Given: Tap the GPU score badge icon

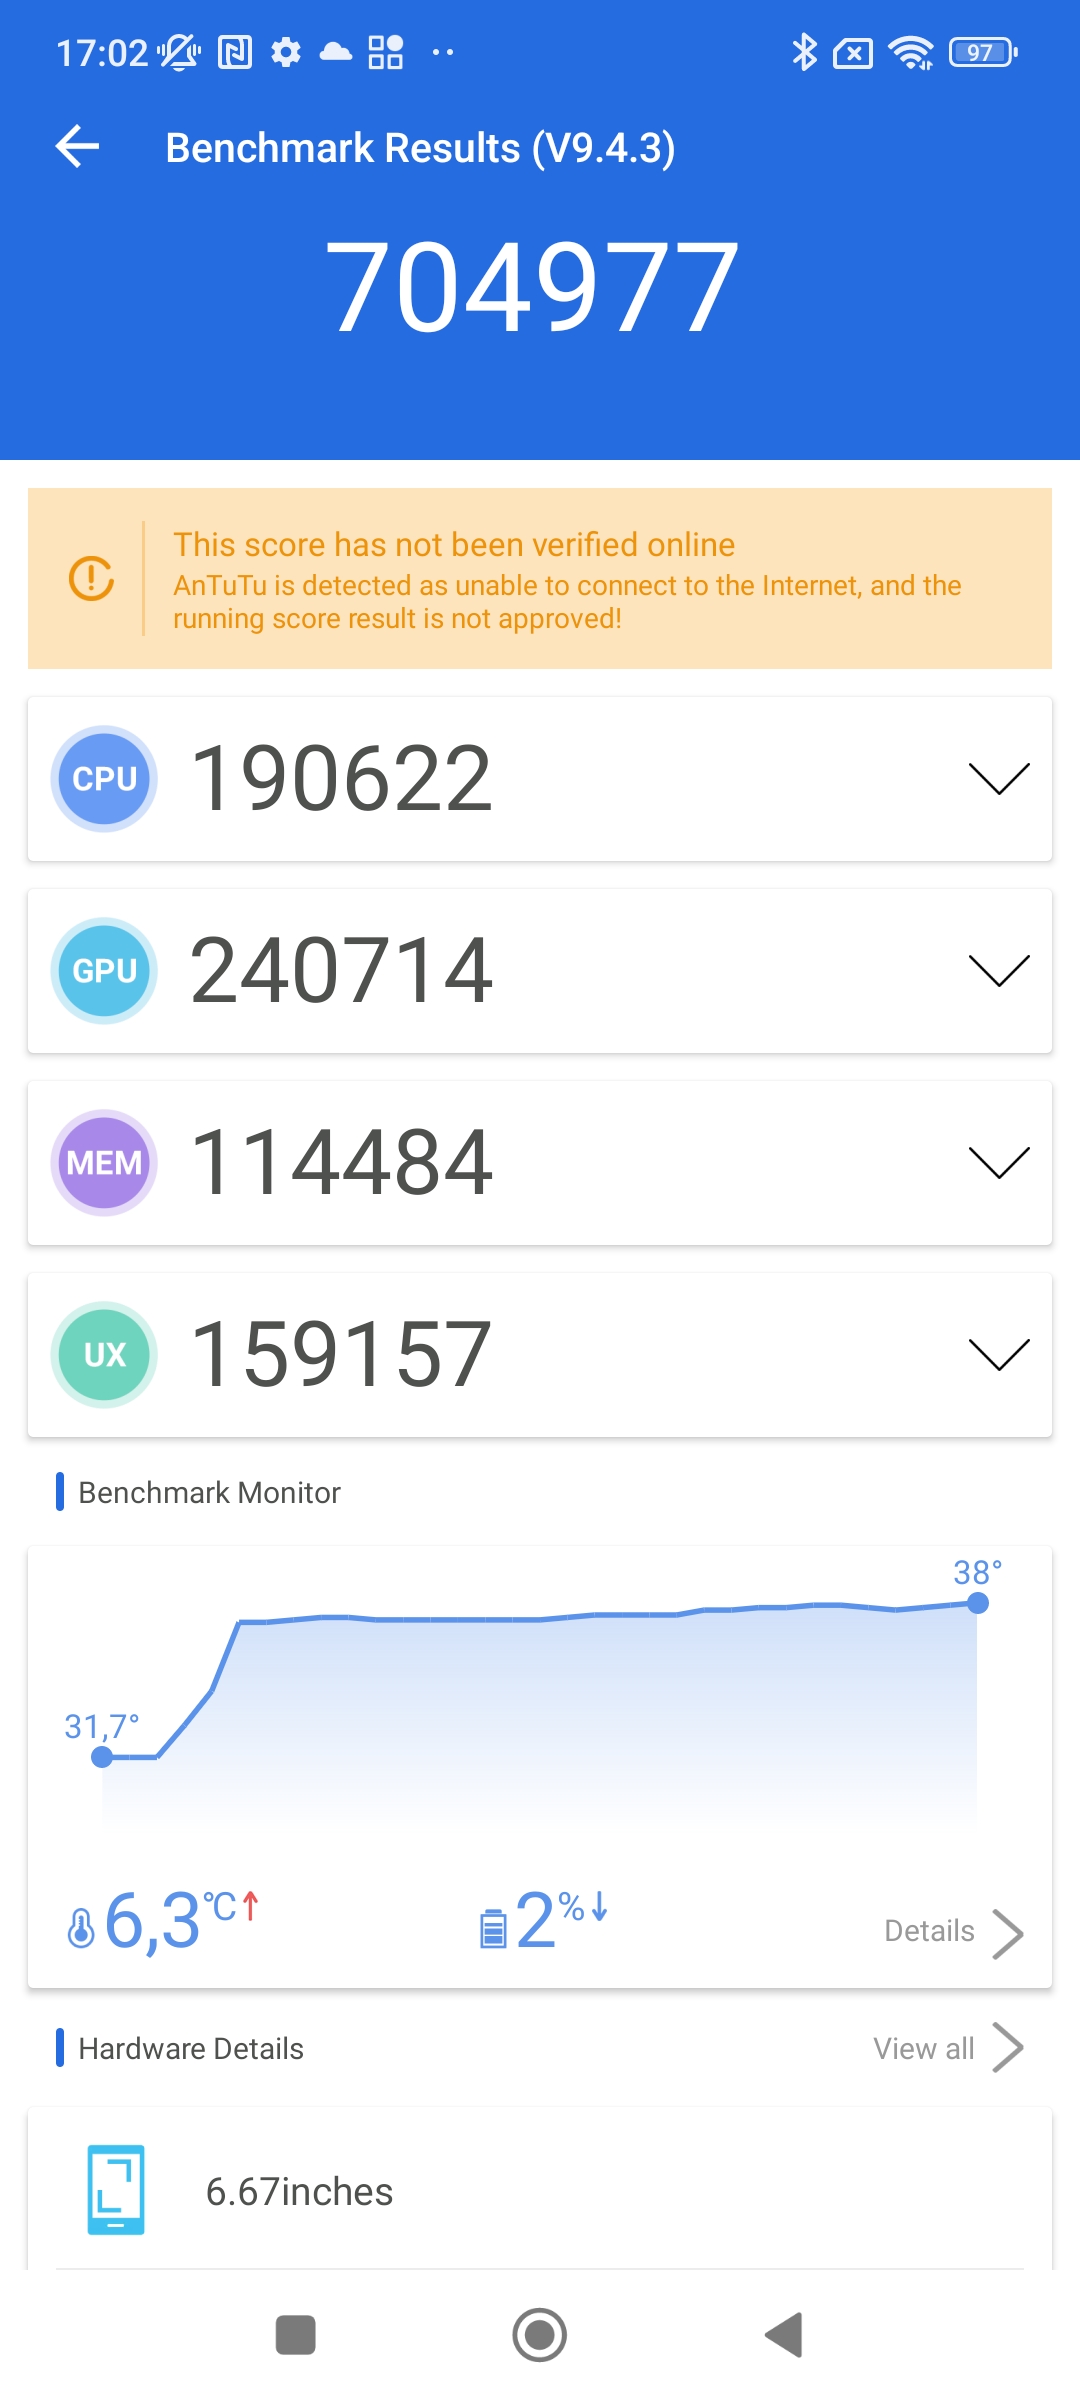Looking at the screenshot, I should [104, 971].
